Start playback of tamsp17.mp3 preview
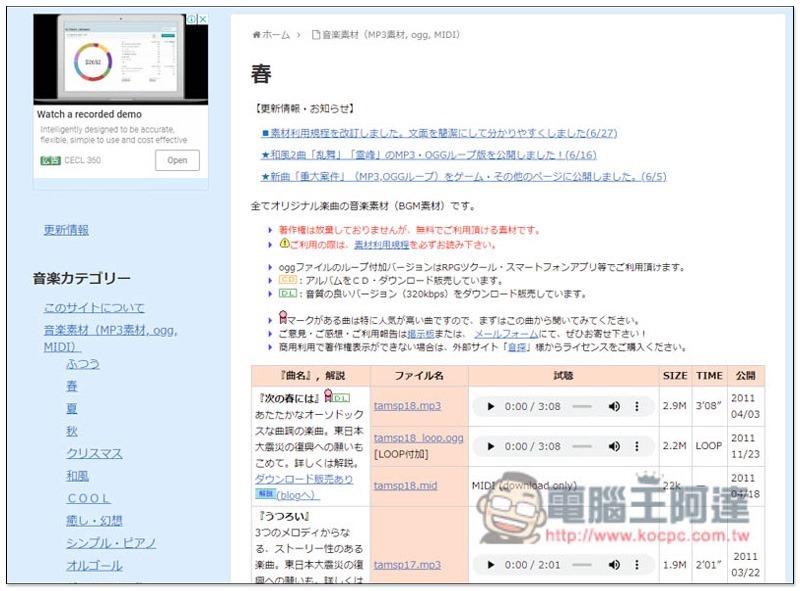Image resolution: width=800 pixels, height=591 pixels. (x=490, y=564)
